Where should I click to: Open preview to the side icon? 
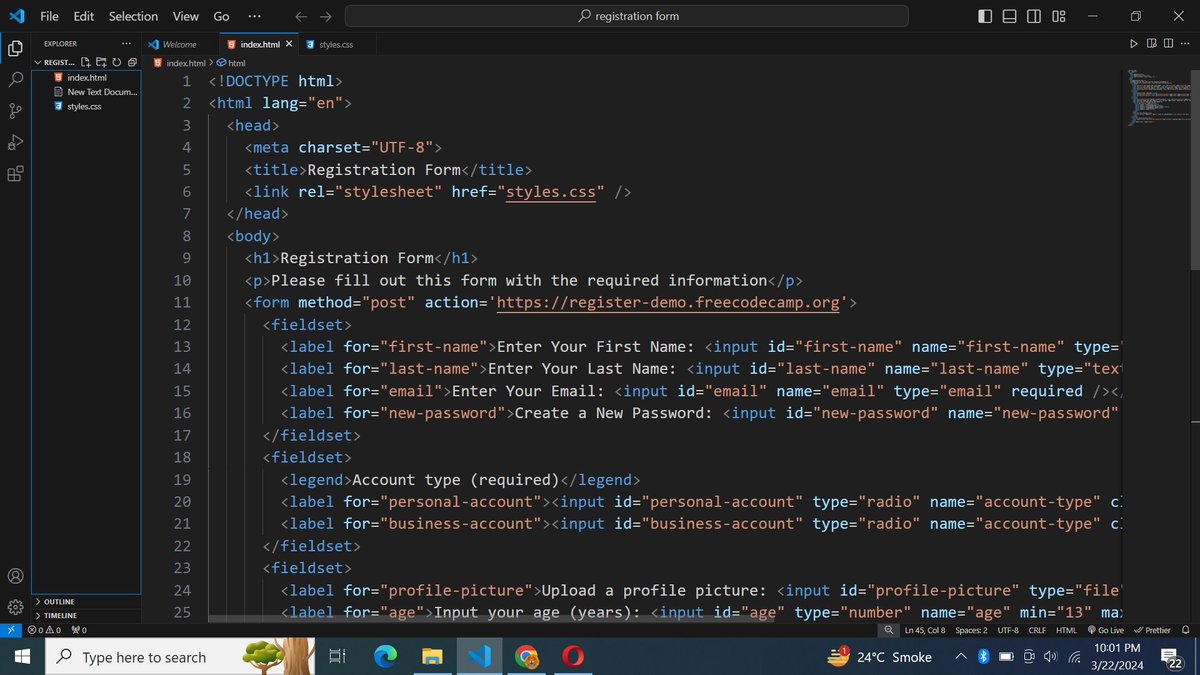(x=1152, y=44)
